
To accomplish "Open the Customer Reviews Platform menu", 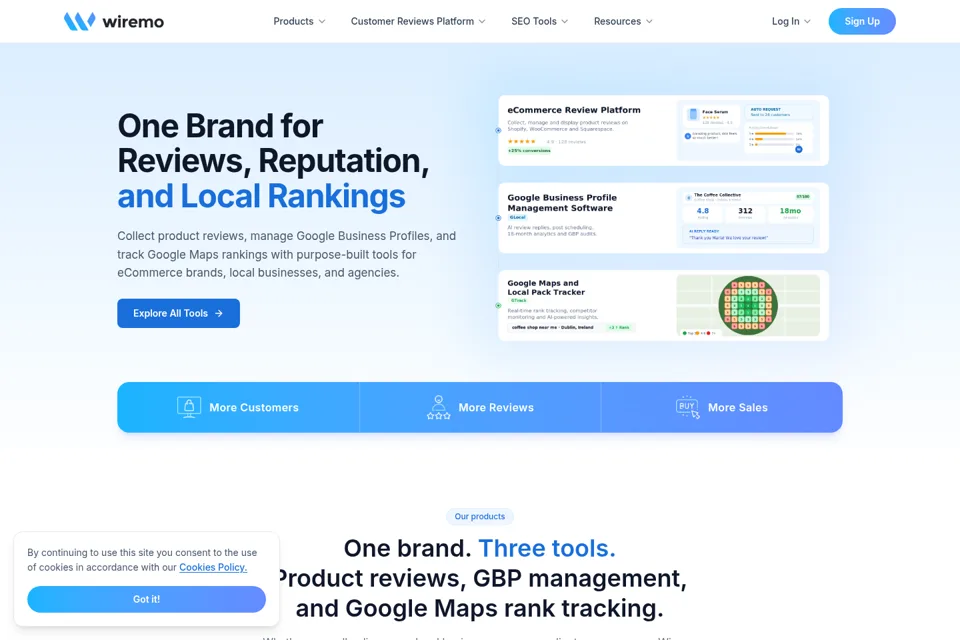I will pyautogui.click(x=418, y=21).
